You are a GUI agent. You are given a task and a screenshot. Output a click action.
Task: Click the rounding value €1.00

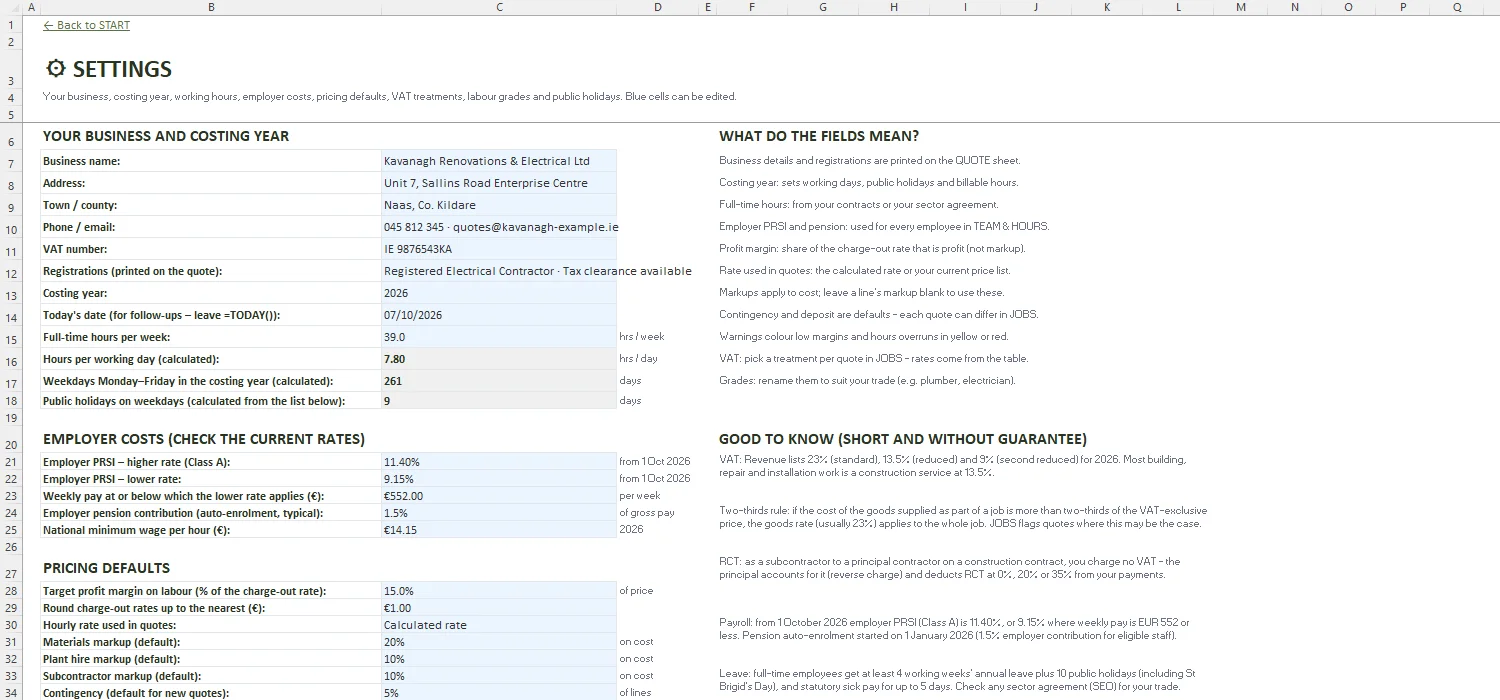(x=499, y=608)
